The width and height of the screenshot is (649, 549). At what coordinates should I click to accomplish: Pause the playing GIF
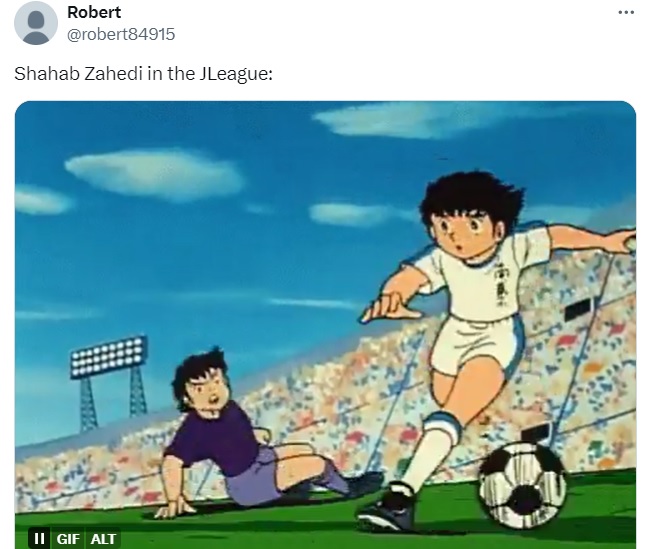[x=39, y=539]
